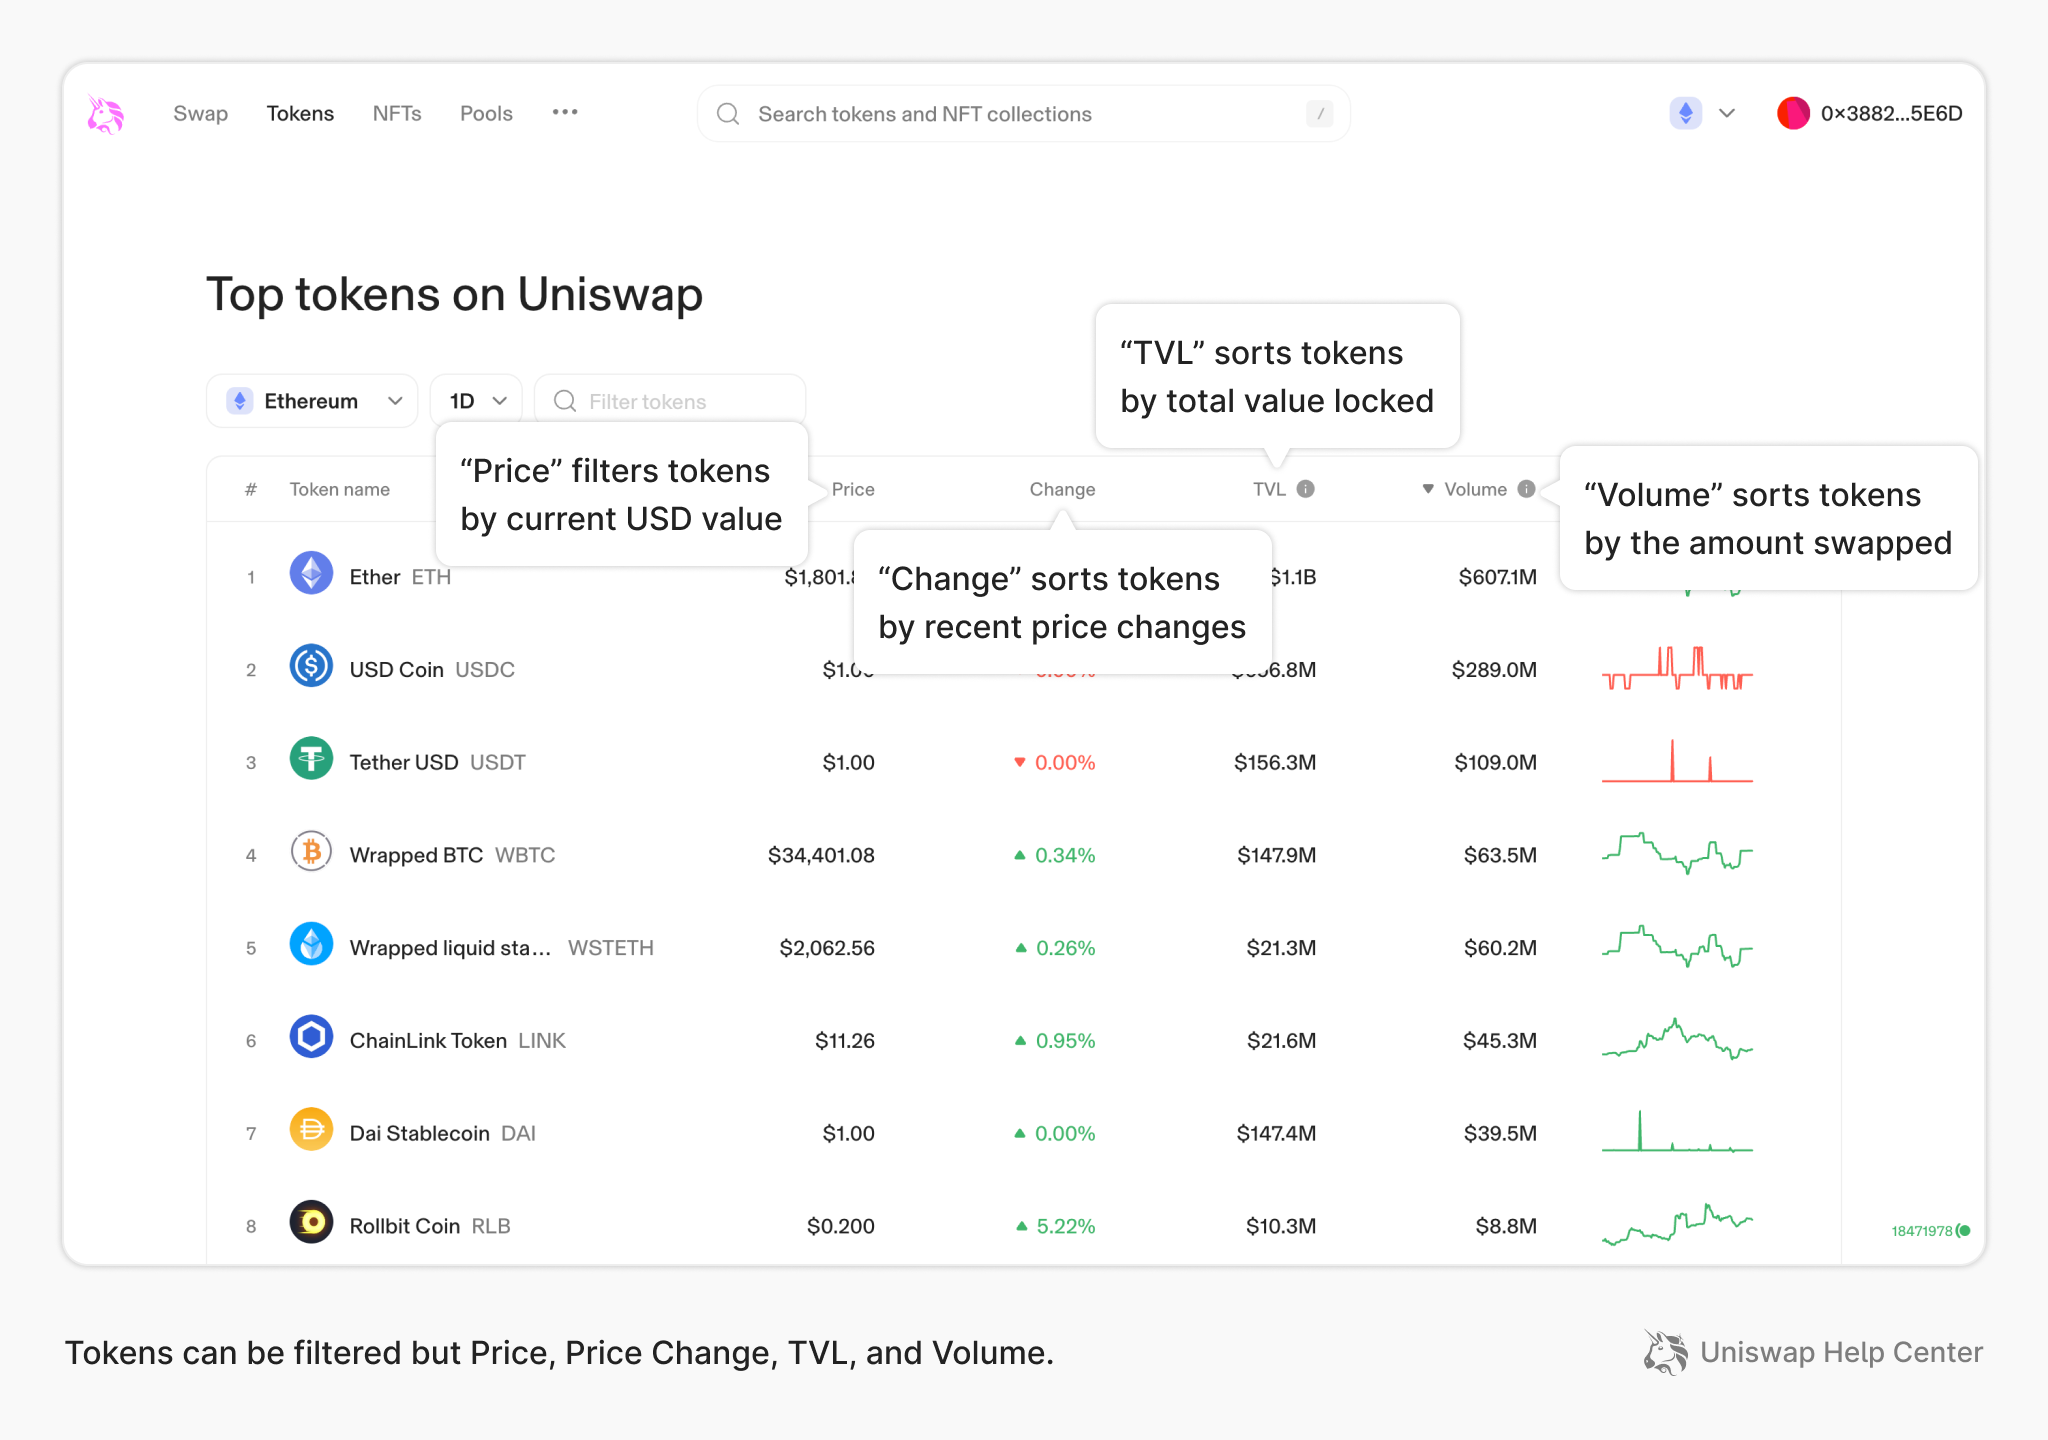Open the Wrapped liquid staked WSTETH row

1023,947
